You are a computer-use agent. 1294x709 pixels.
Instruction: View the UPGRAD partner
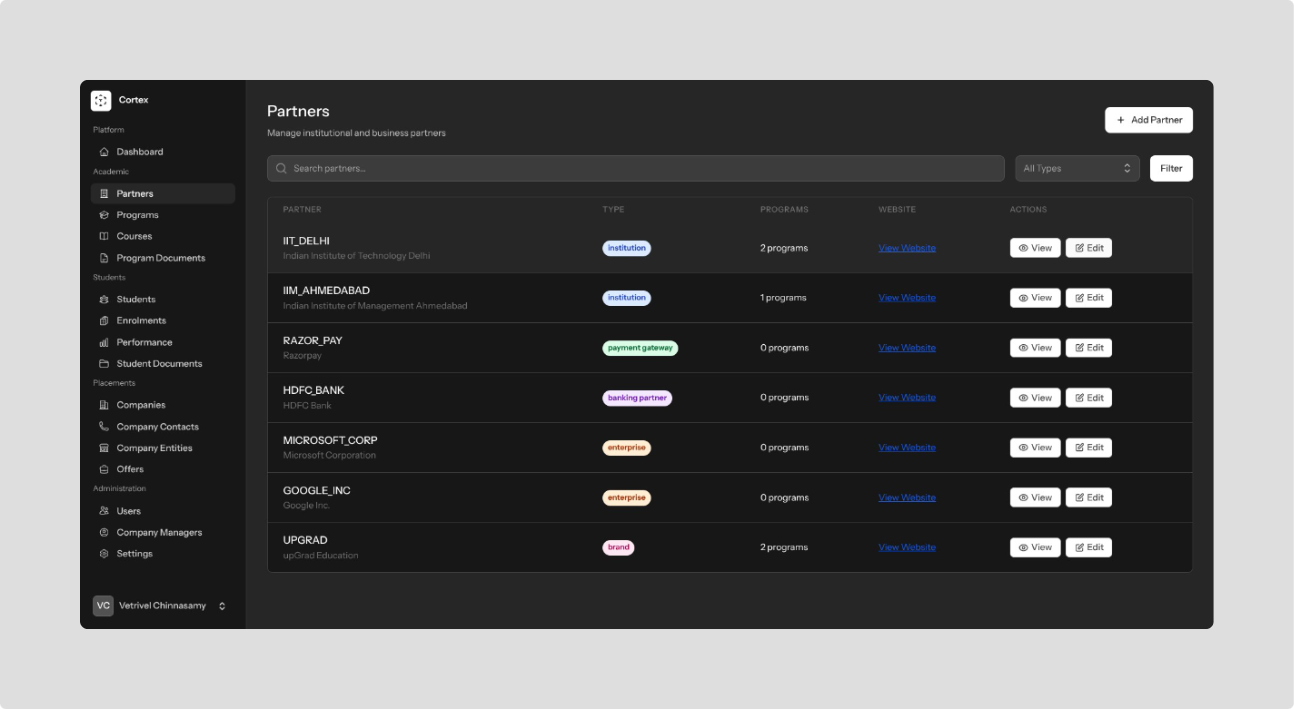pos(1035,548)
